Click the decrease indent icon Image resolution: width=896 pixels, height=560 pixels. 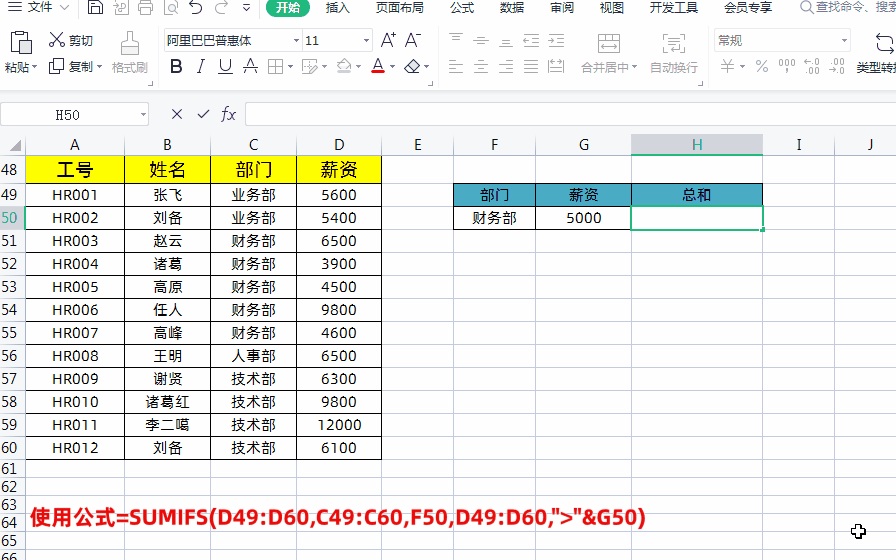tap(531, 40)
